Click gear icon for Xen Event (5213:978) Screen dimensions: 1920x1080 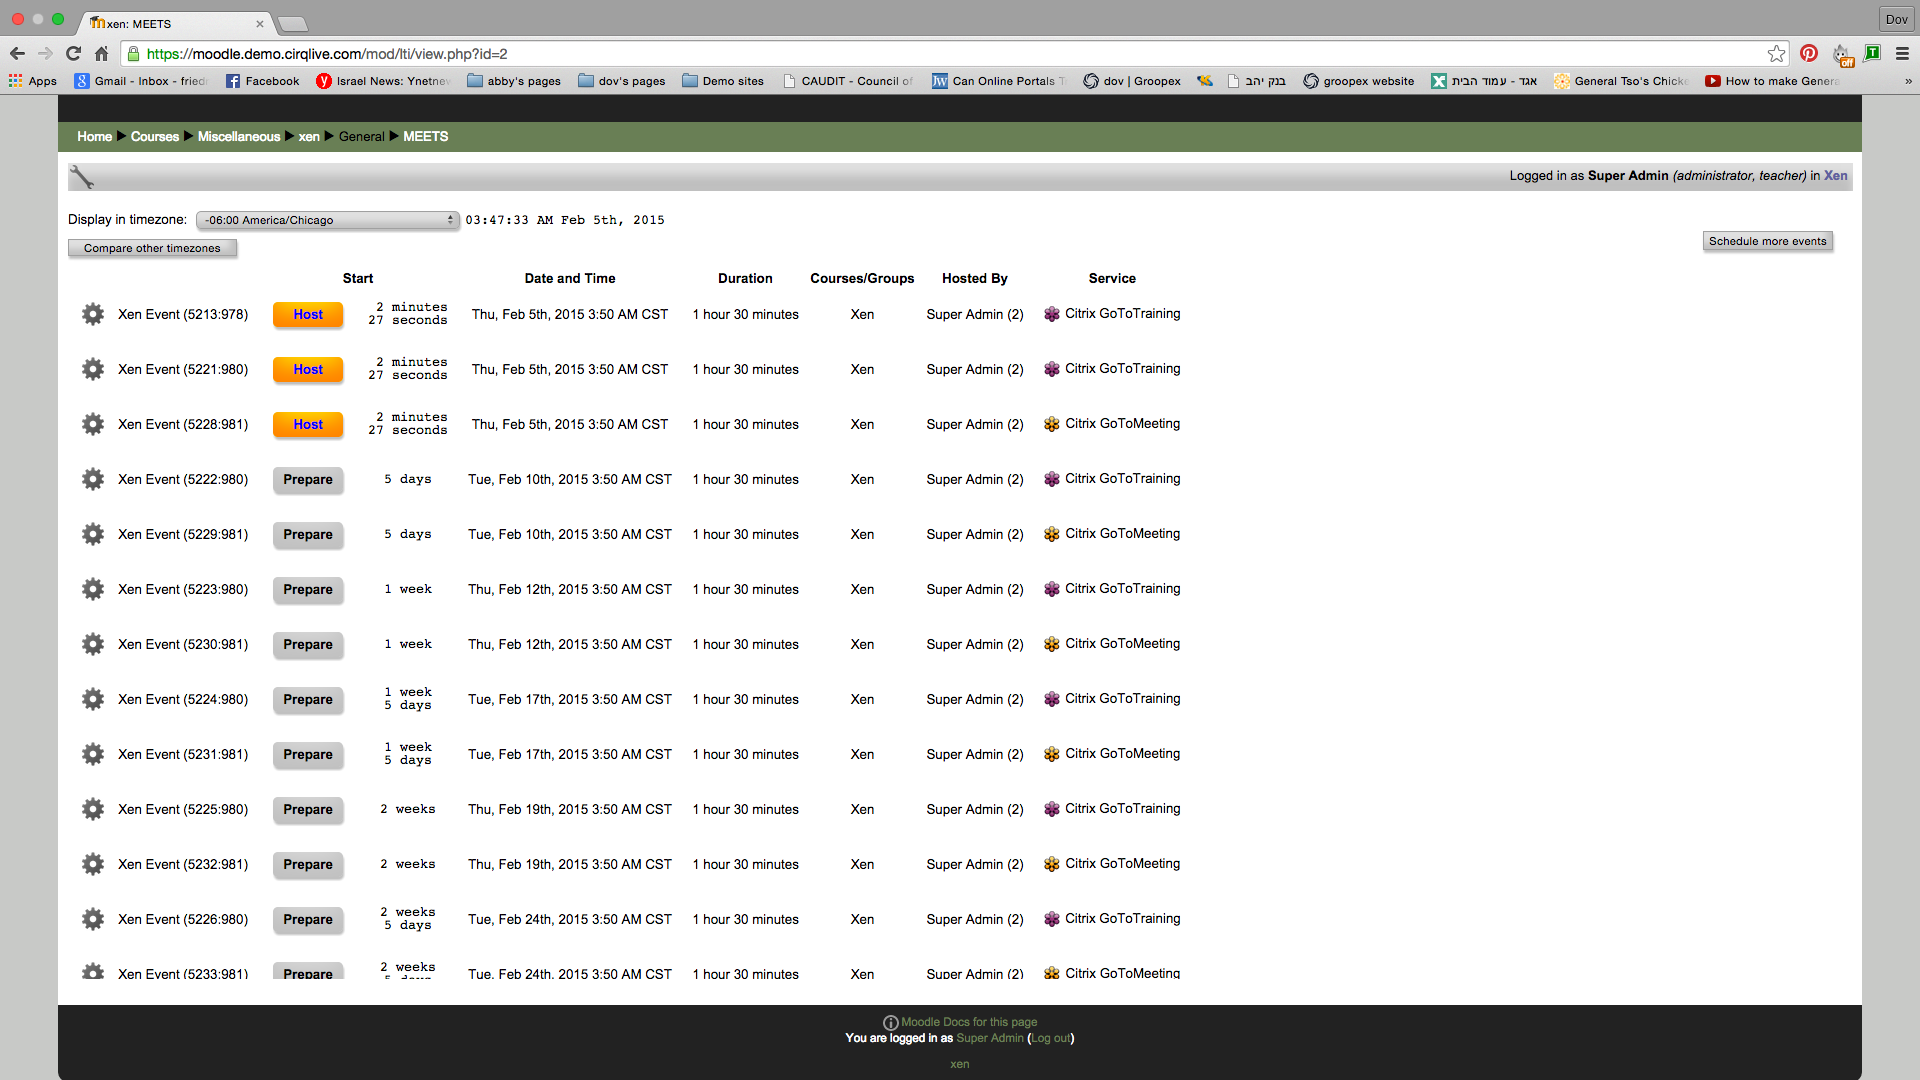coord(93,314)
